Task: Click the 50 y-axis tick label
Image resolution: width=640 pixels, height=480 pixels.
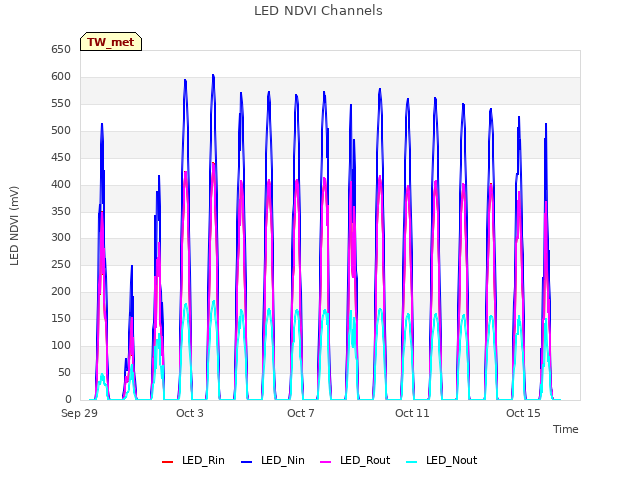Action: pyautogui.click(x=64, y=372)
